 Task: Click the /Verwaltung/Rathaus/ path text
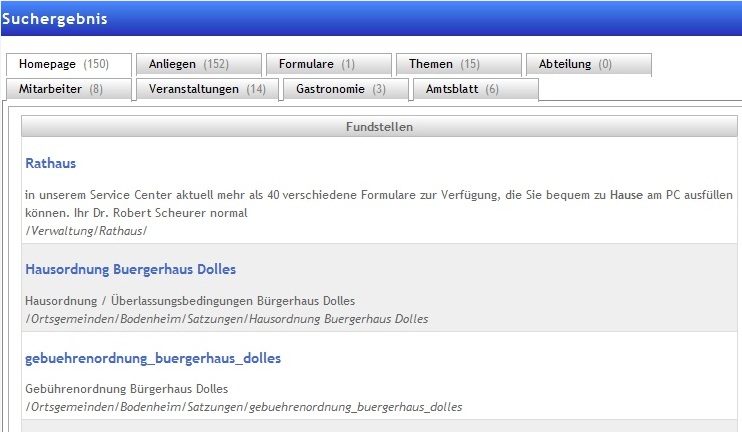click(x=86, y=231)
